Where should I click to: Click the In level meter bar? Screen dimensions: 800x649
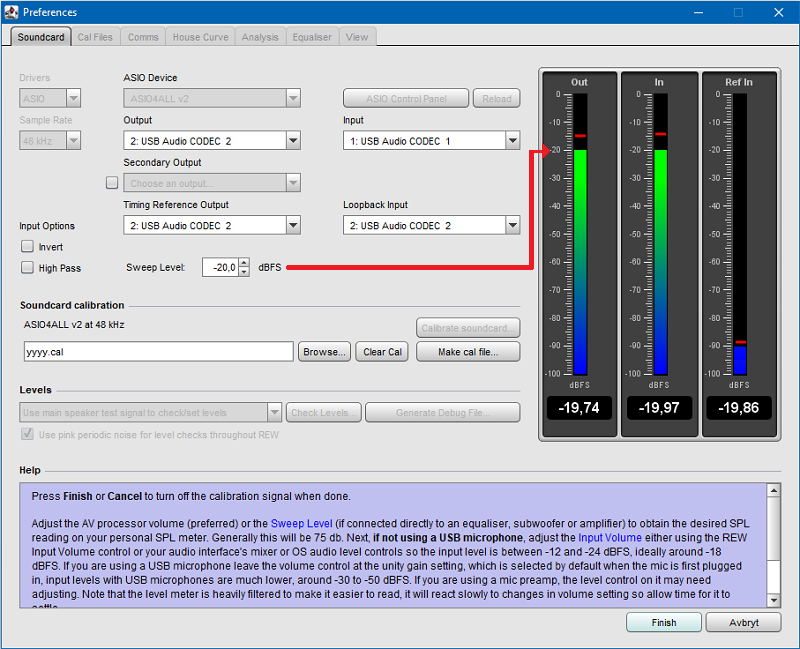tap(661, 234)
